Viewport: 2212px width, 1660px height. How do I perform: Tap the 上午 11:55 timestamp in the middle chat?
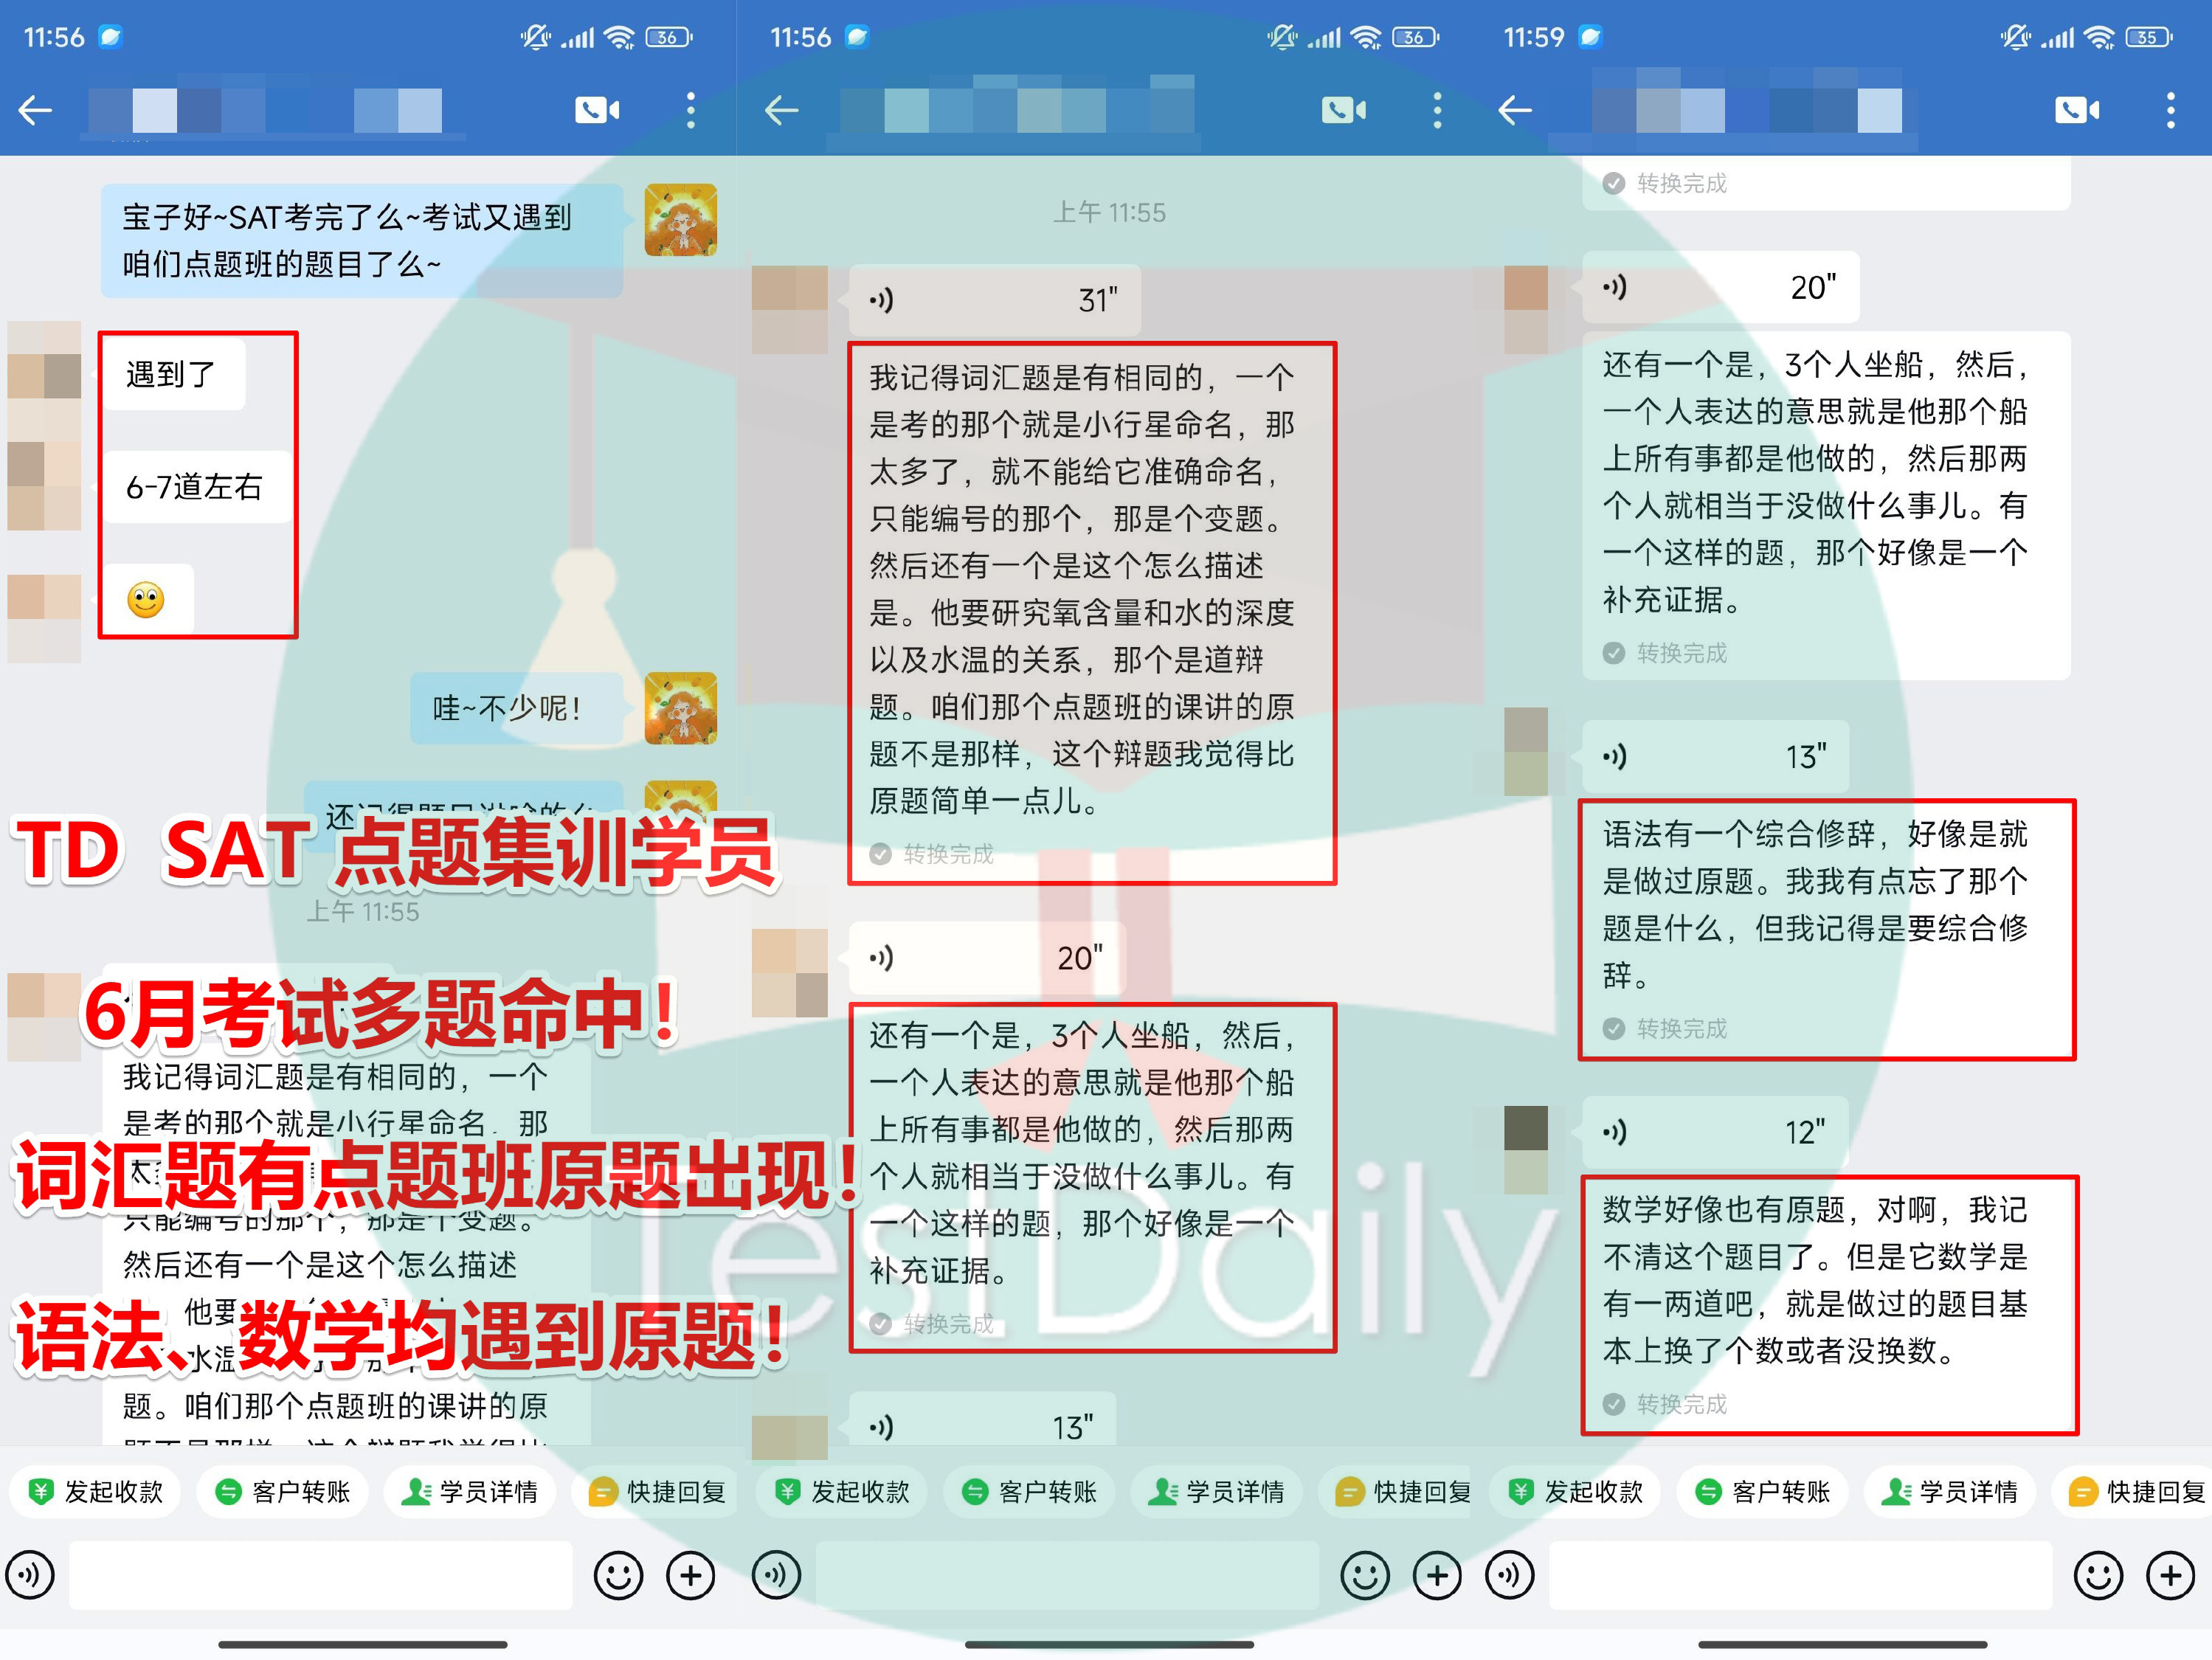pyautogui.click(x=1110, y=212)
